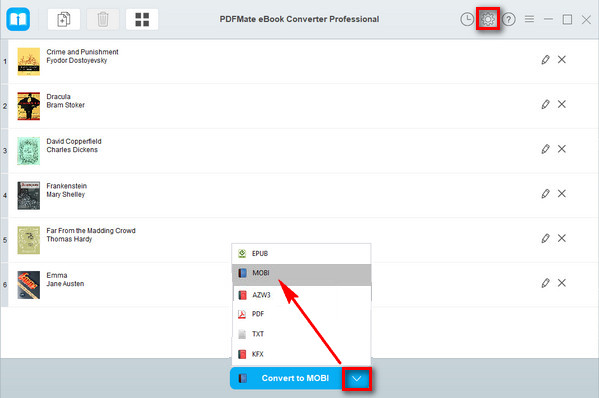Viewport: 599px width, 398px height.
Task: Choose AZW3 output format
Action: point(301,295)
